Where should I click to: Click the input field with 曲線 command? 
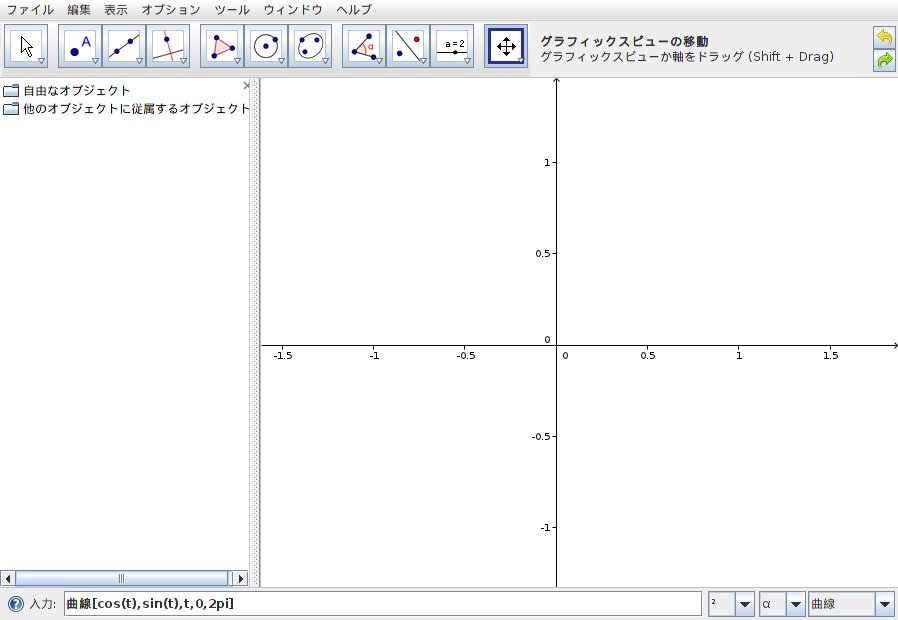(x=383, y=603)
